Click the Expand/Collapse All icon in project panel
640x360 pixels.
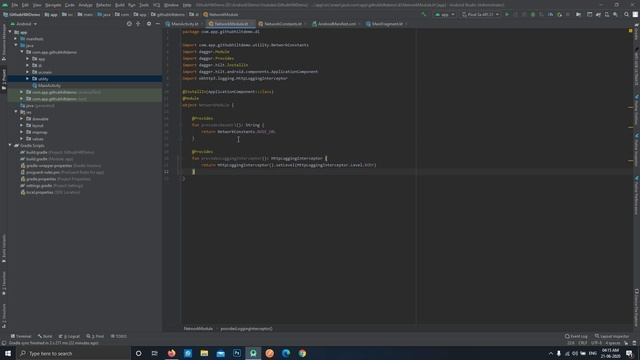138,24
